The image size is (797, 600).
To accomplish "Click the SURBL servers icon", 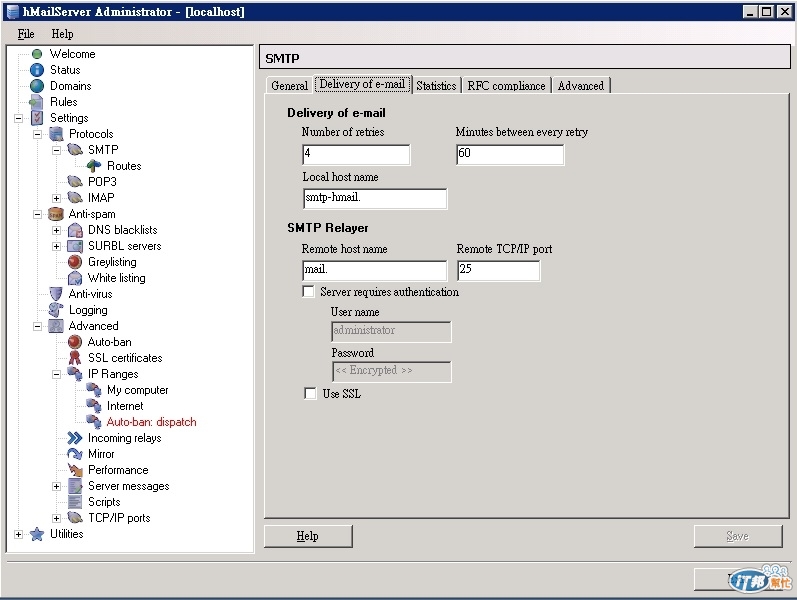I will pos(75,246).
